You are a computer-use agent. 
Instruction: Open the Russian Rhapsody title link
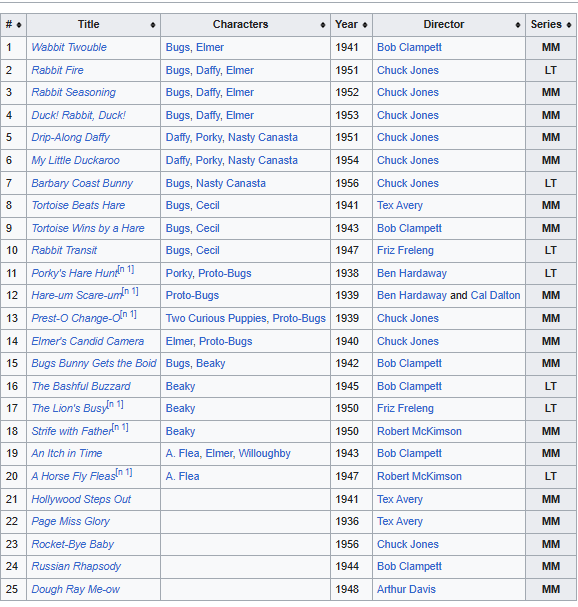76,566
